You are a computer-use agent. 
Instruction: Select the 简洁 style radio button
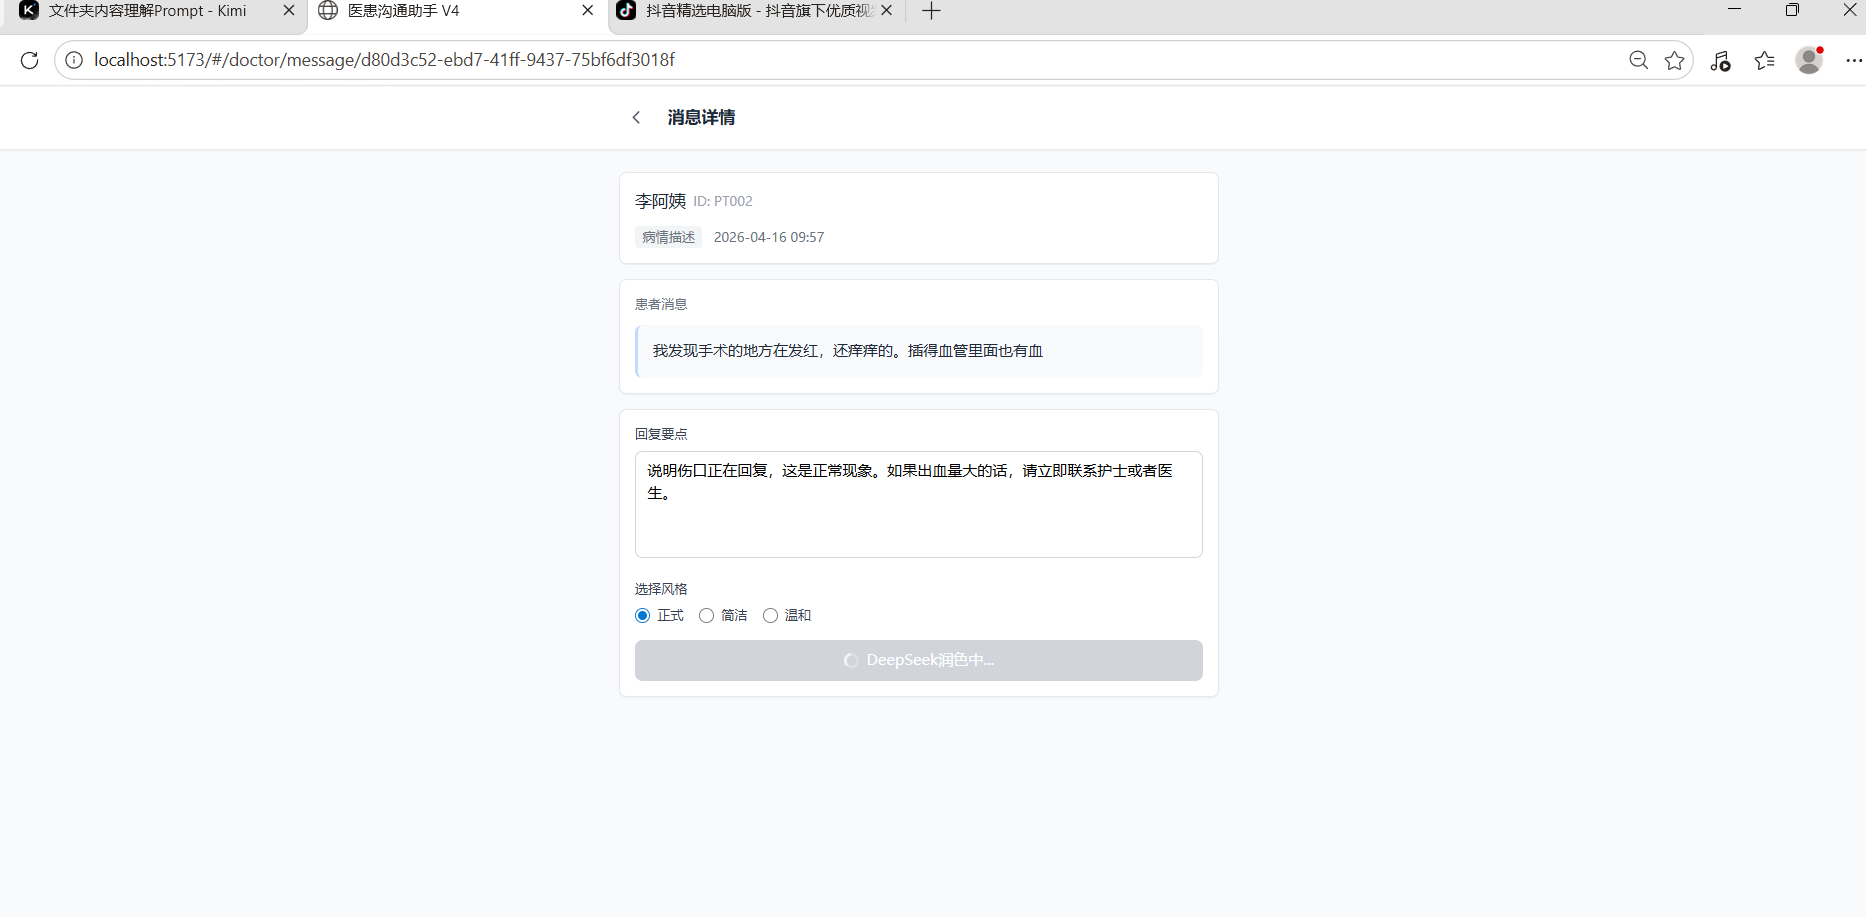707,616
